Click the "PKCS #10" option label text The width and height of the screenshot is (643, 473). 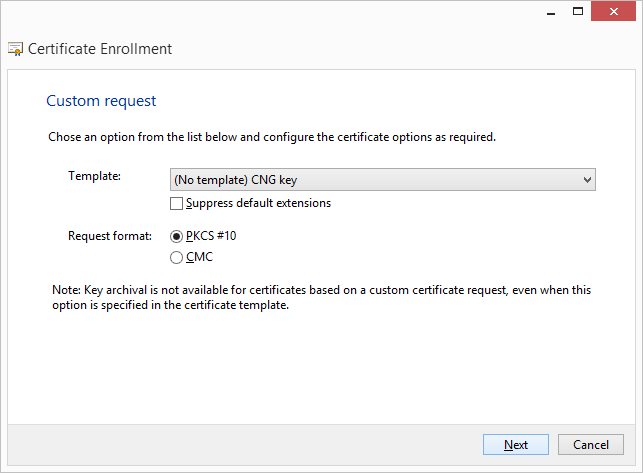[211, 237]
